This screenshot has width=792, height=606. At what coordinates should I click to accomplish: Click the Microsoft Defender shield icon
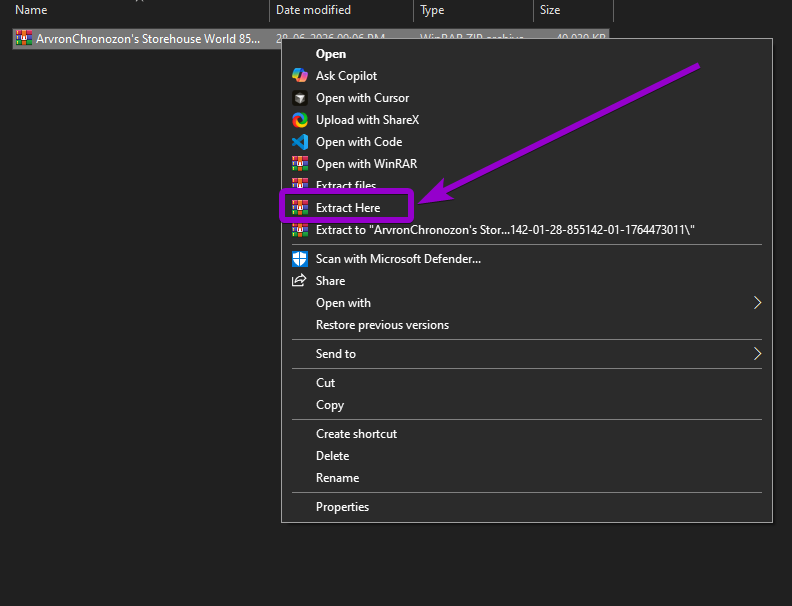point(300,259)
